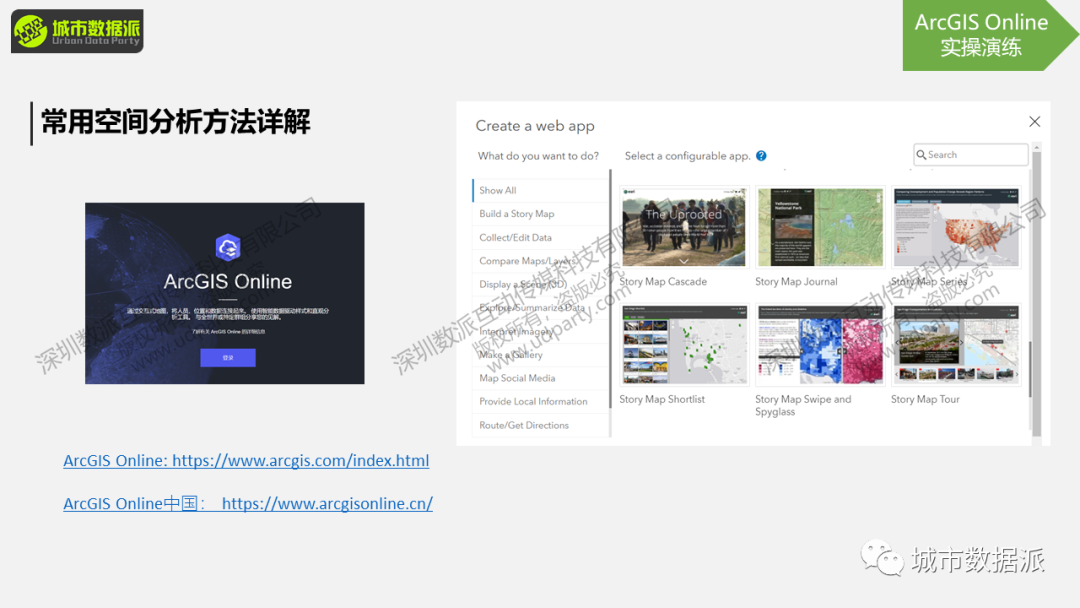Open the ArcGIS Online arcgis.com link

coord(246,460)
